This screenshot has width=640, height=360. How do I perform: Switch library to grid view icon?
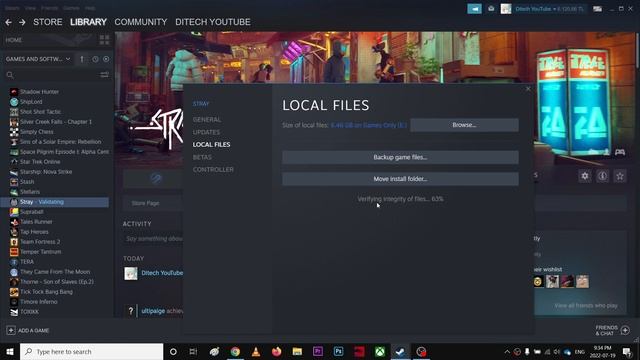pyautogui.click(x=104, y=40)
